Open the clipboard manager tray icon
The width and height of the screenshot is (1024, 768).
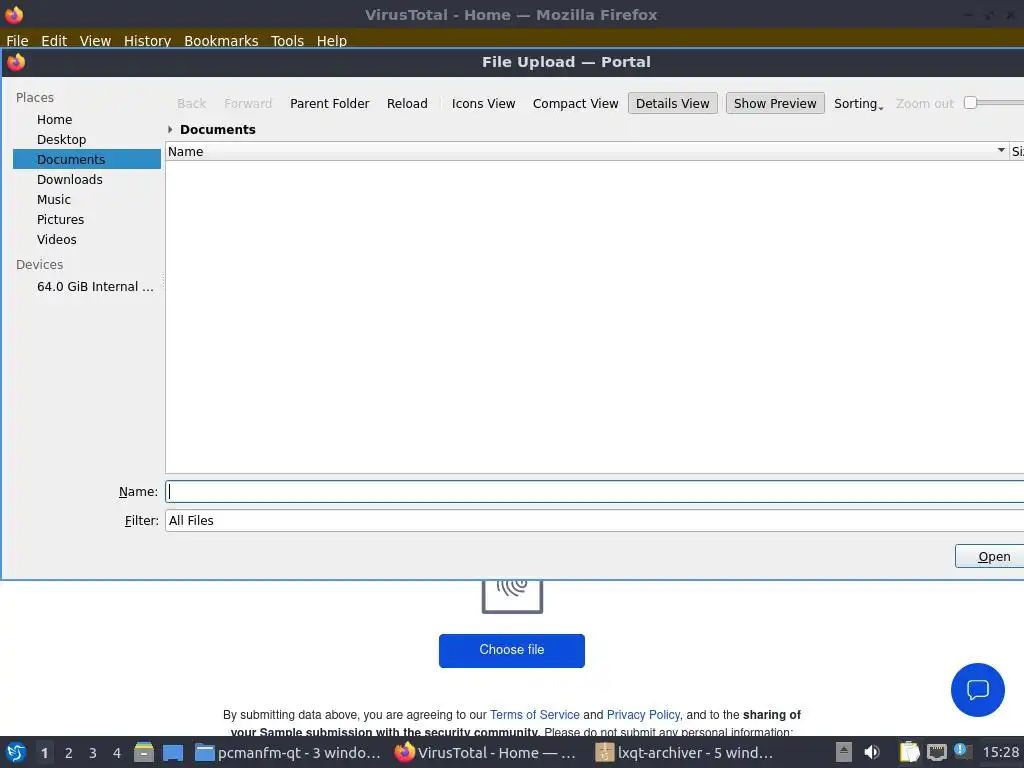click(x=909, y=752)
